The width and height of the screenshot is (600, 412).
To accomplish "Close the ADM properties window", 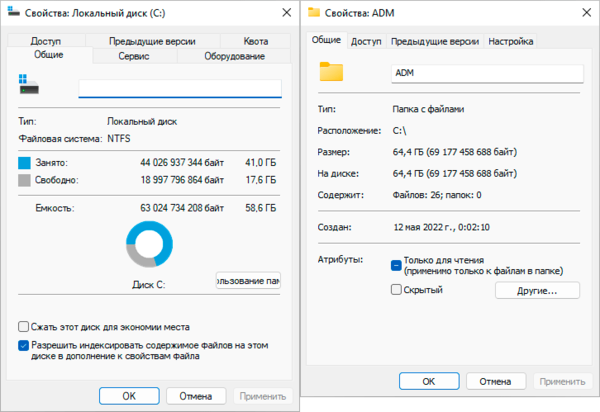I will click(x=587, y=13).
